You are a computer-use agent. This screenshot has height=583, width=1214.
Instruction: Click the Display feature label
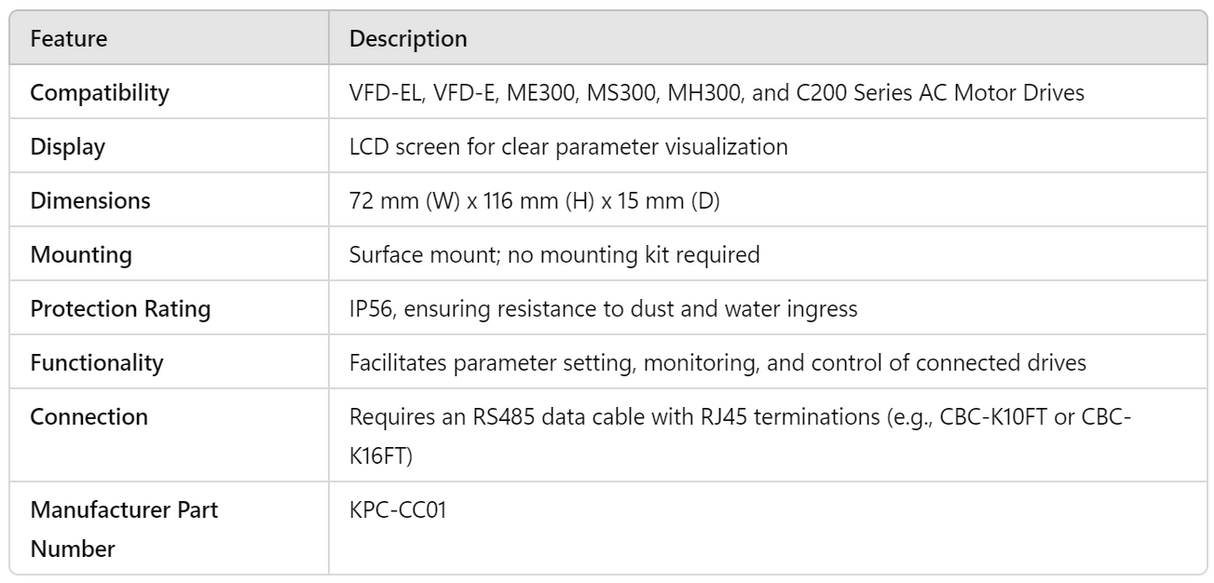[67, 147]
